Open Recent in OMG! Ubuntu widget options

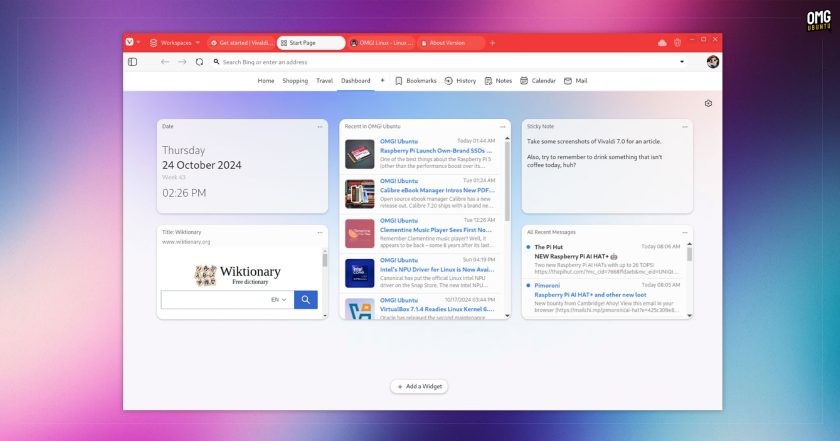[x=502, y=127]
